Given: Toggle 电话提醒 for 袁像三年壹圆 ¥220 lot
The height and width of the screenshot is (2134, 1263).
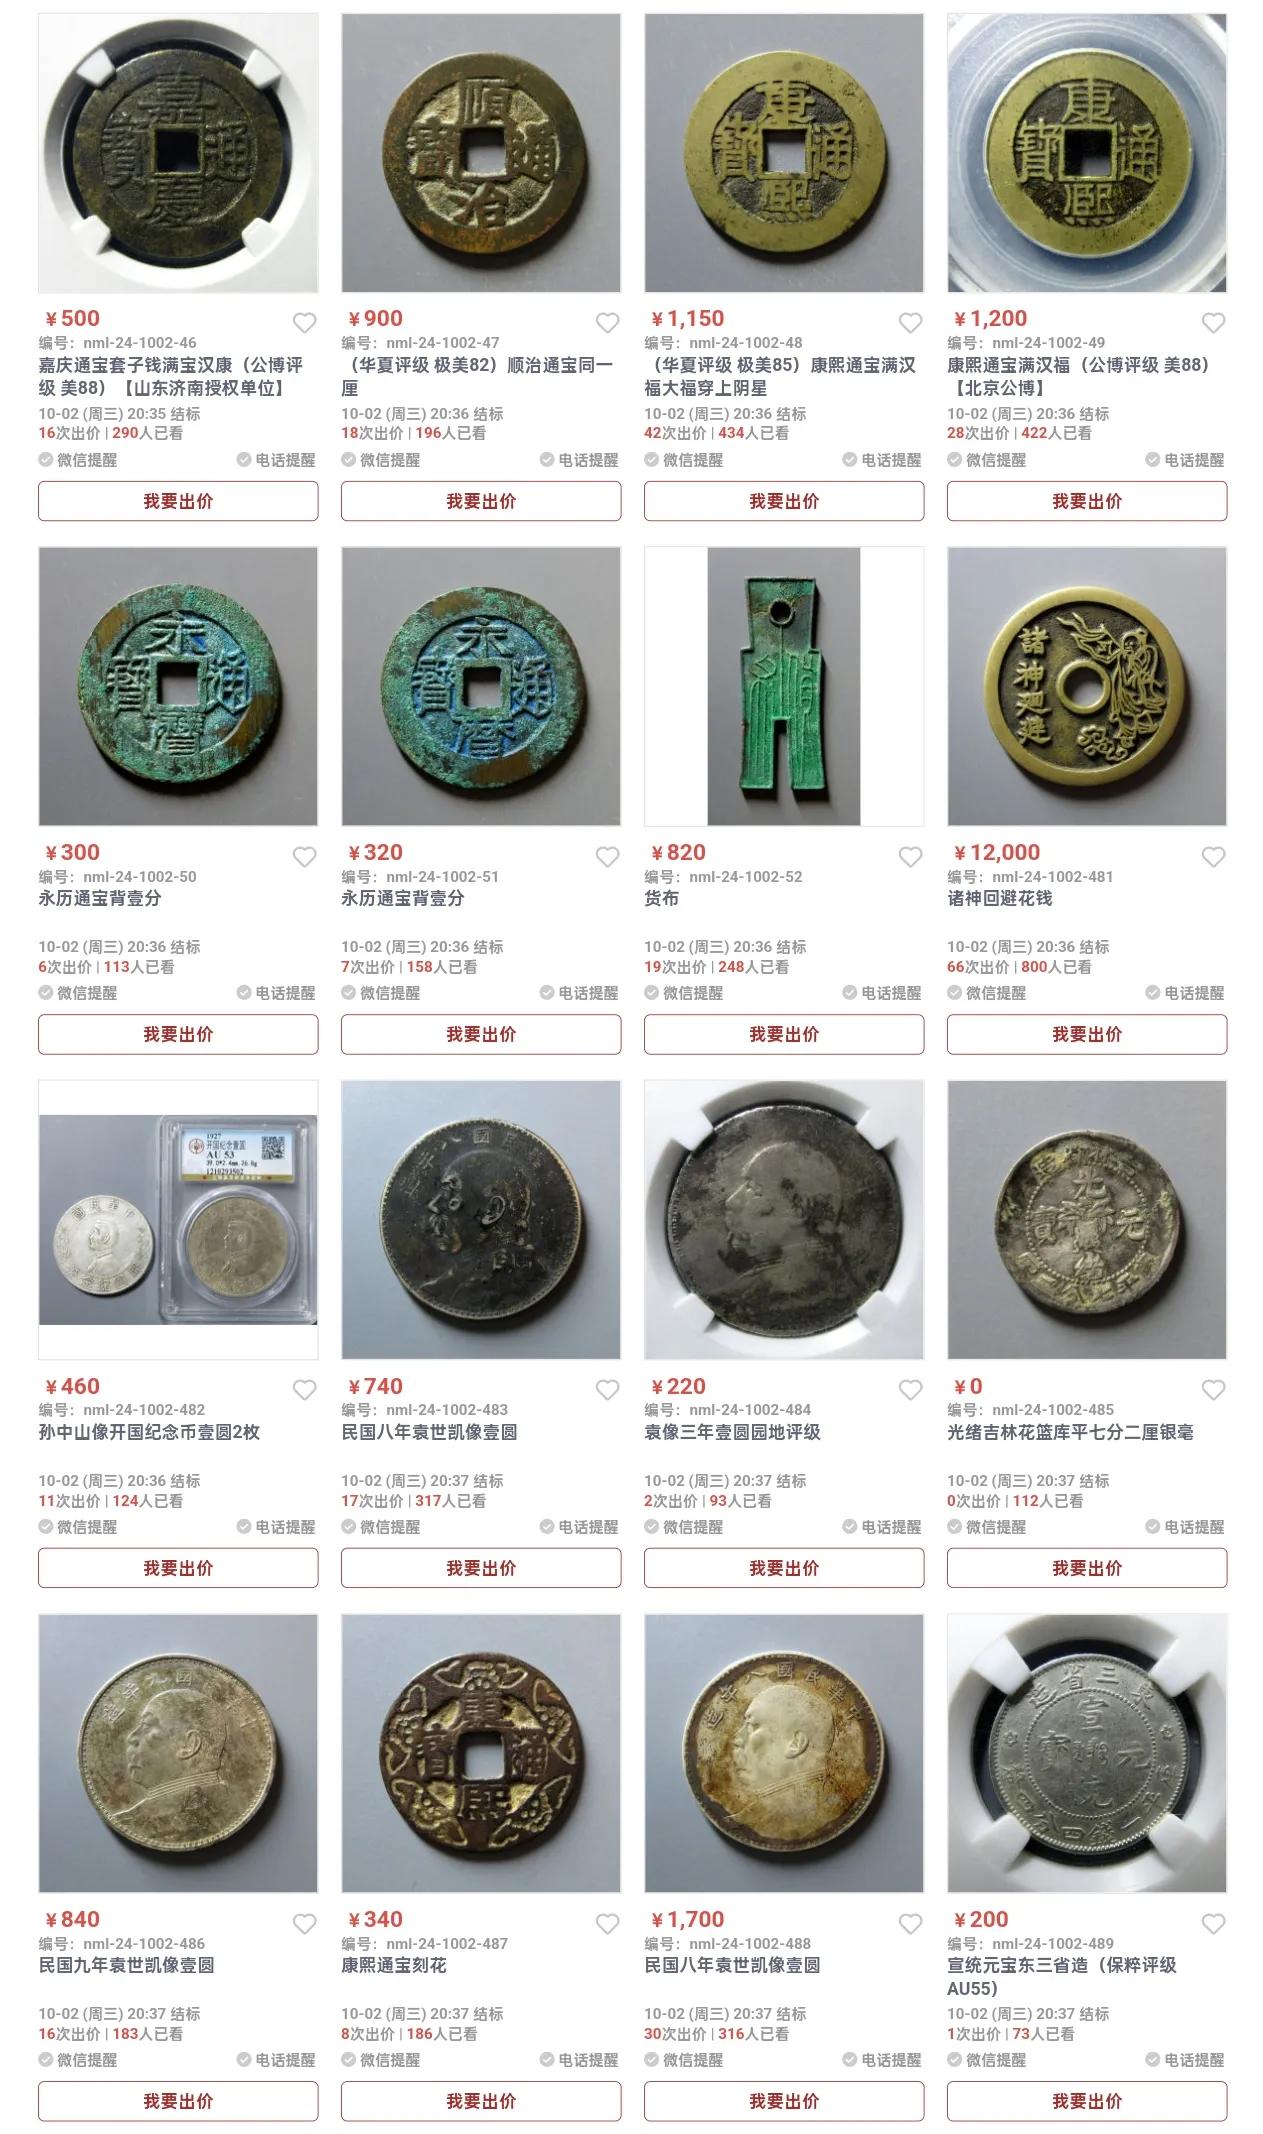Looking at the screenshot, I should 882,1527.
